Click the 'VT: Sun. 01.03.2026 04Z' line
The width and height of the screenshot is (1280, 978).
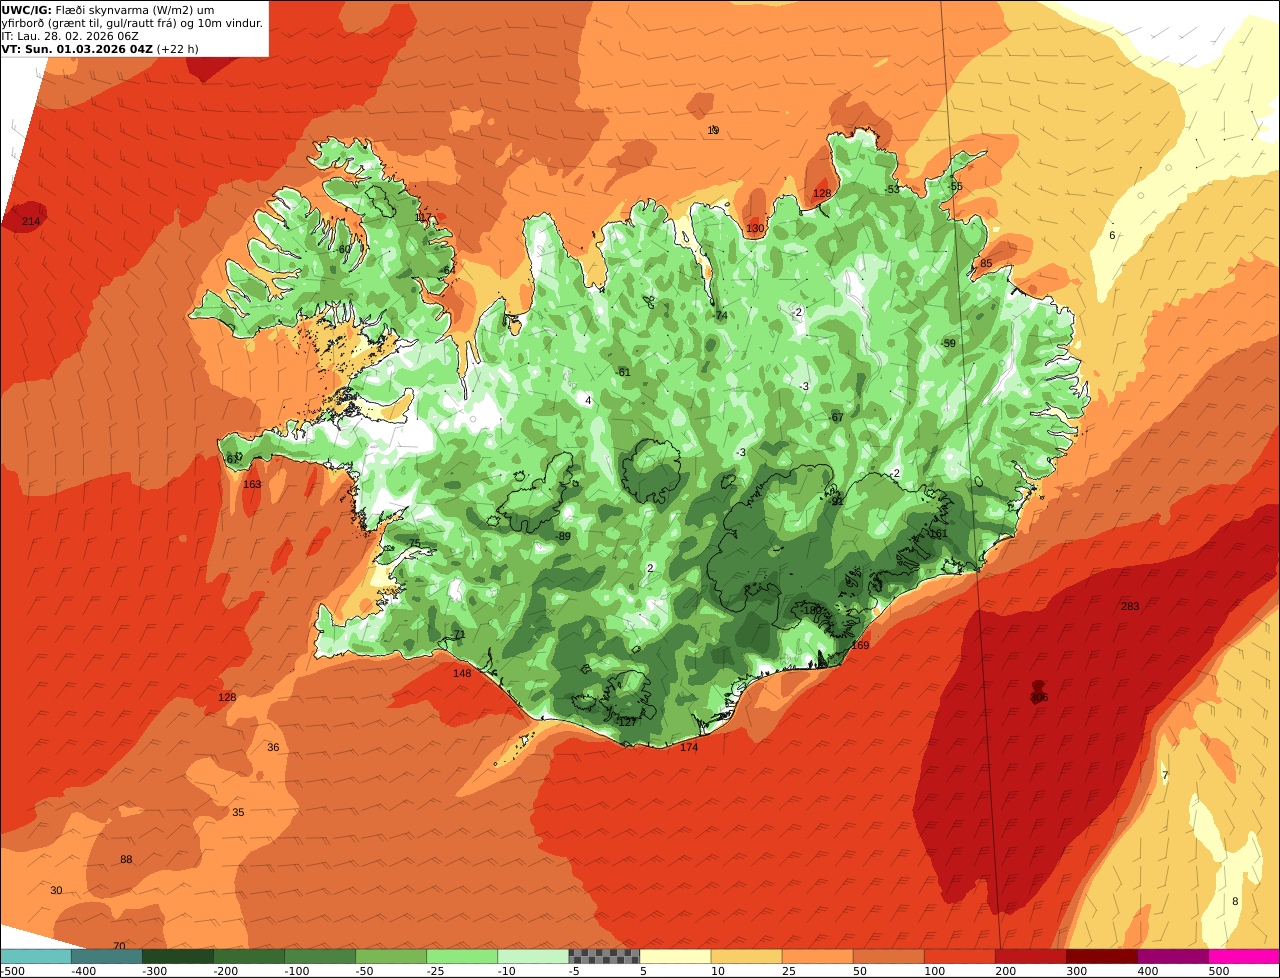coord(100,49)
